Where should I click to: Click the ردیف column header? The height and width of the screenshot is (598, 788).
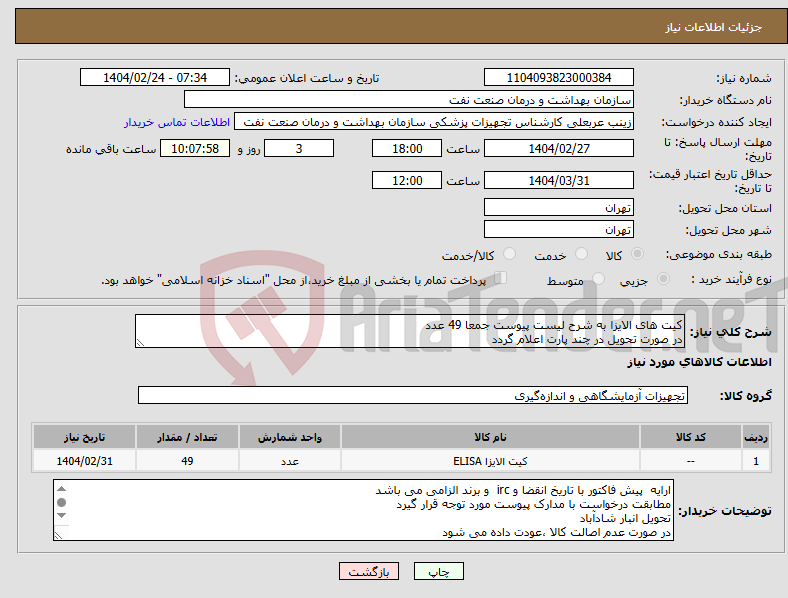coord(756,437)
